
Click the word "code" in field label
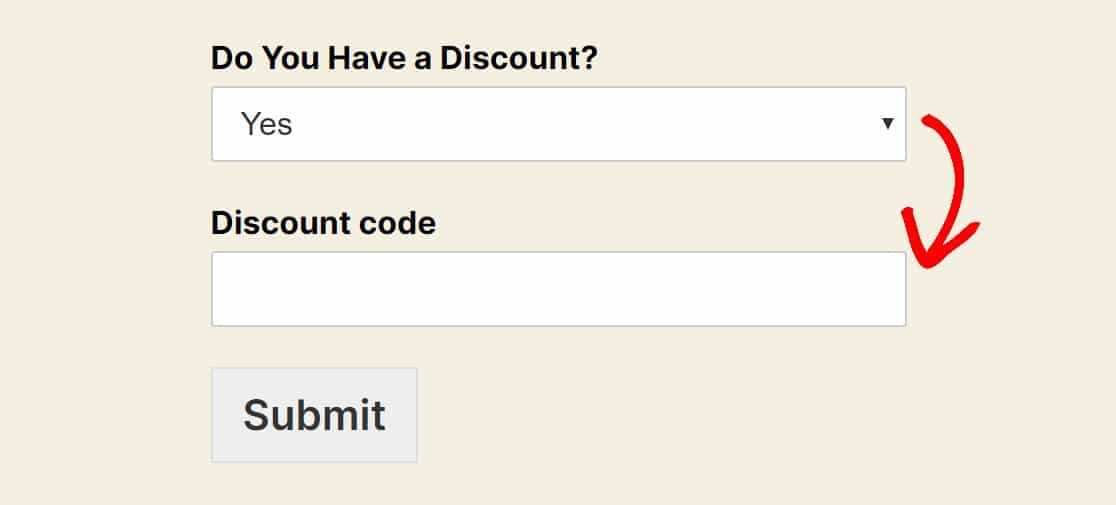[400, 222]
